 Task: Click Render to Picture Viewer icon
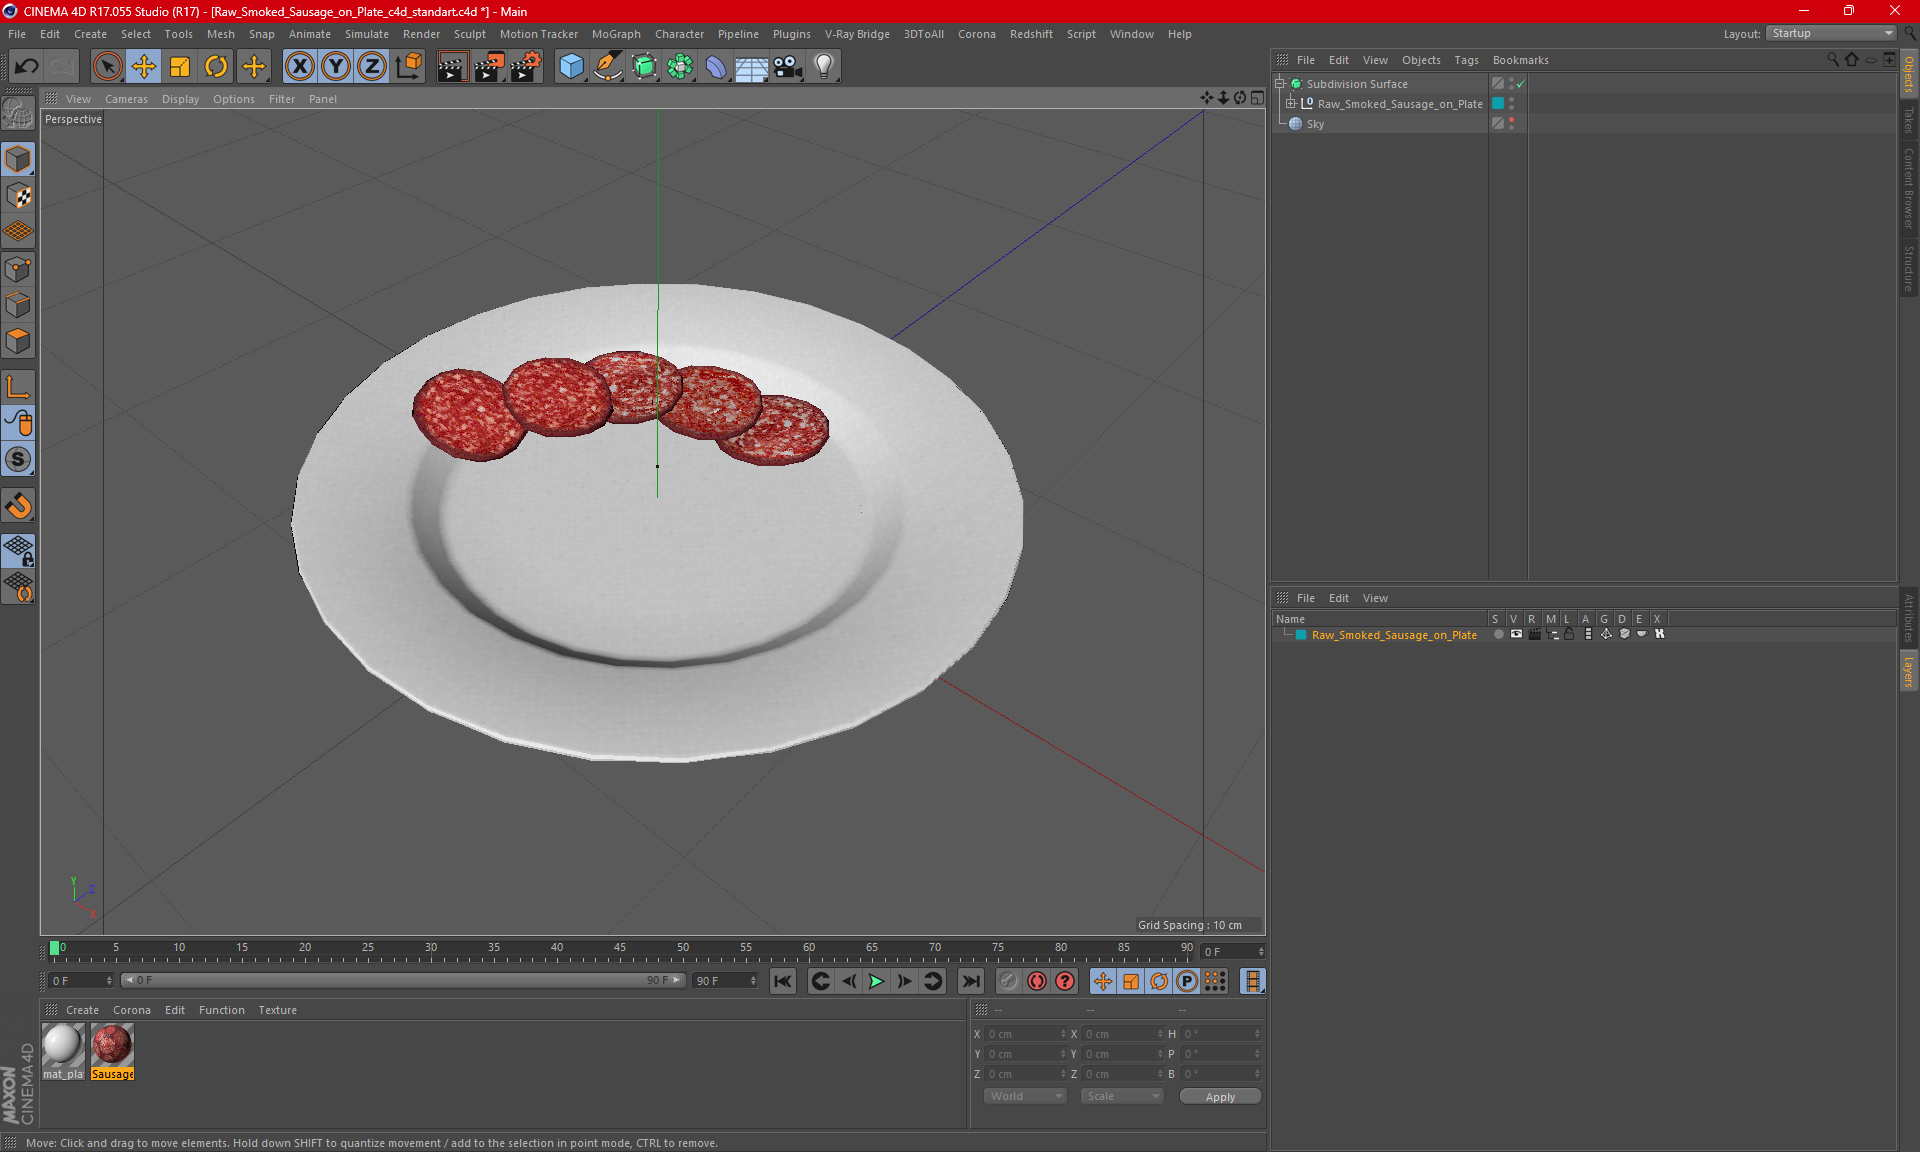tap(489, 66)
